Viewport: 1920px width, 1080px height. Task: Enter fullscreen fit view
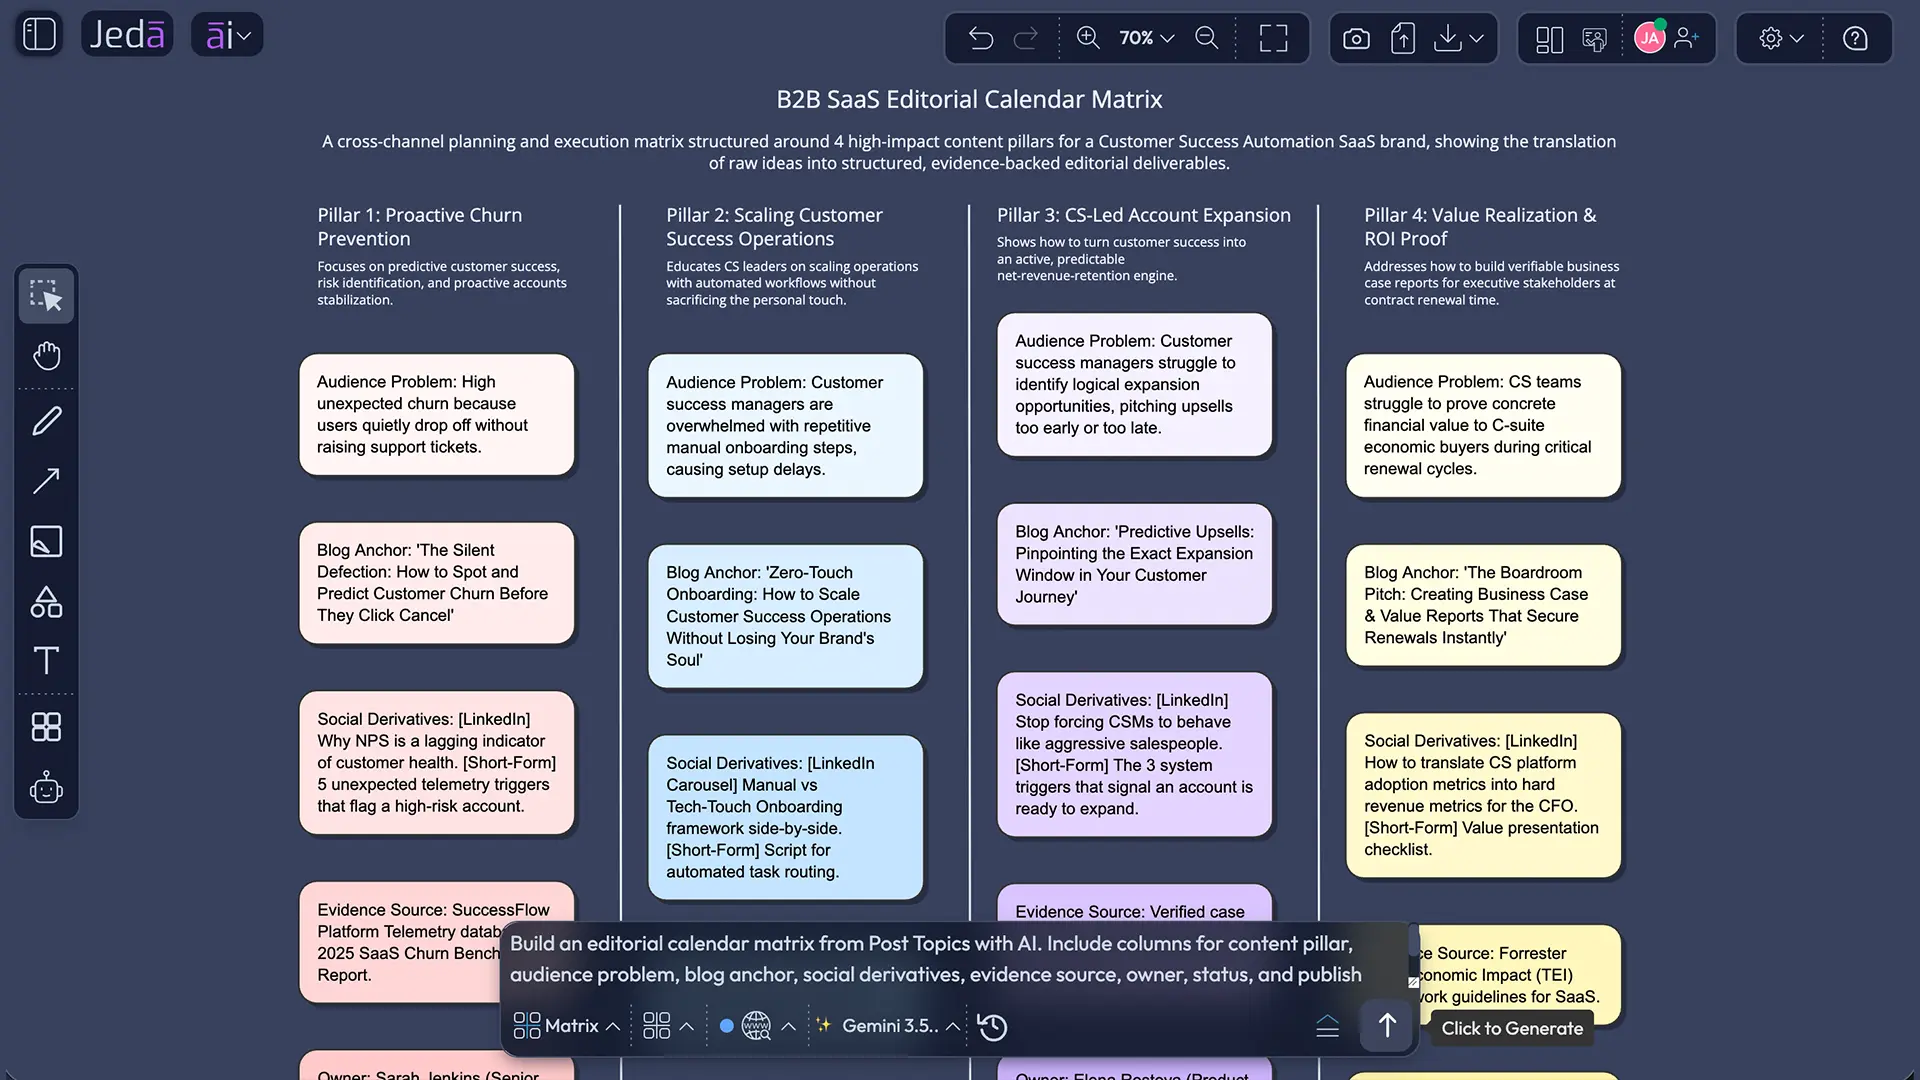[1273, 38]
